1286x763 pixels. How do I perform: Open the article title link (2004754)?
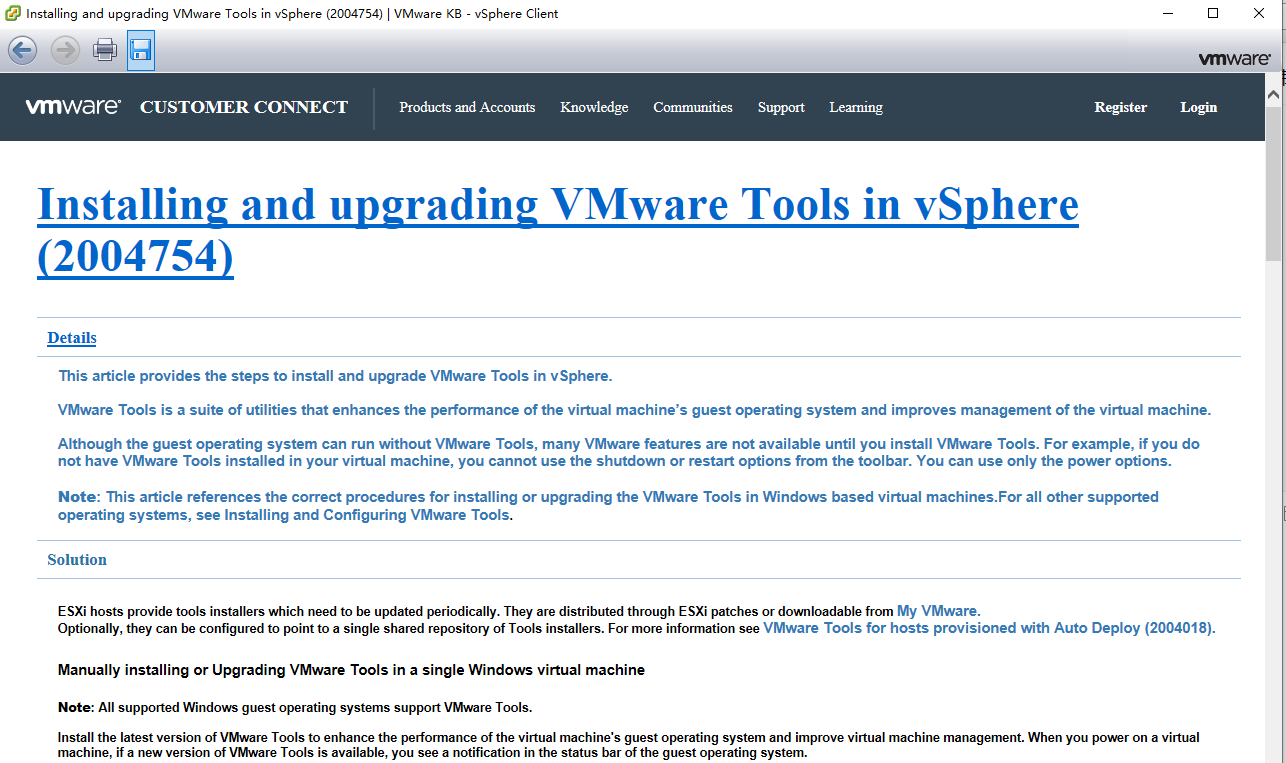[x=558, y=230]
